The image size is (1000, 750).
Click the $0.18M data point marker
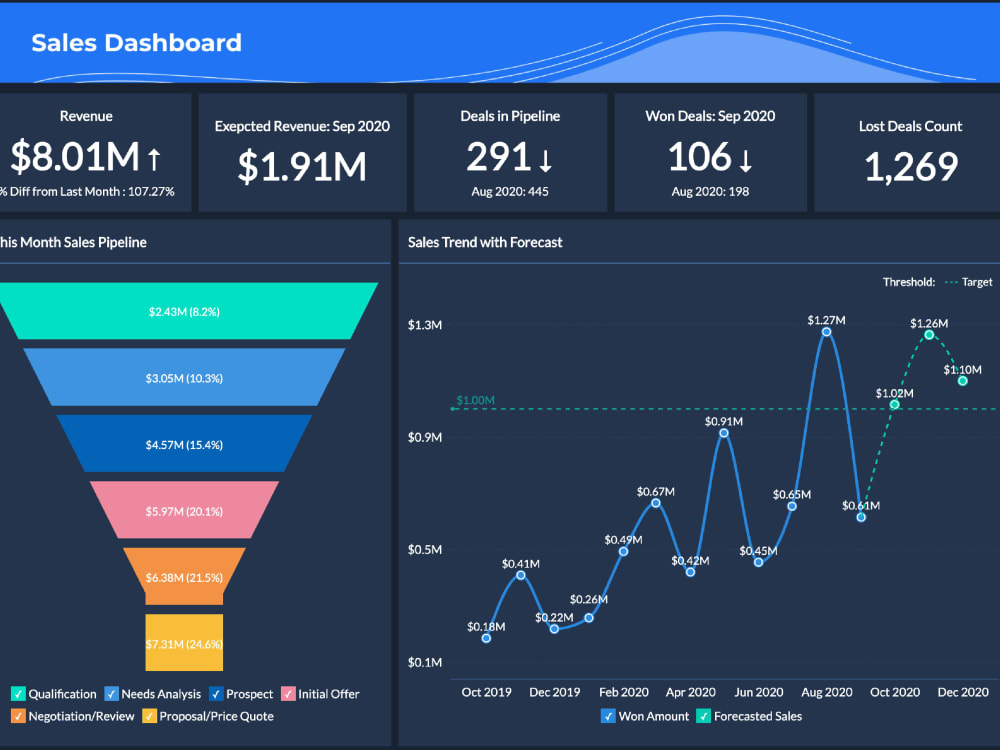click(486, 638)
